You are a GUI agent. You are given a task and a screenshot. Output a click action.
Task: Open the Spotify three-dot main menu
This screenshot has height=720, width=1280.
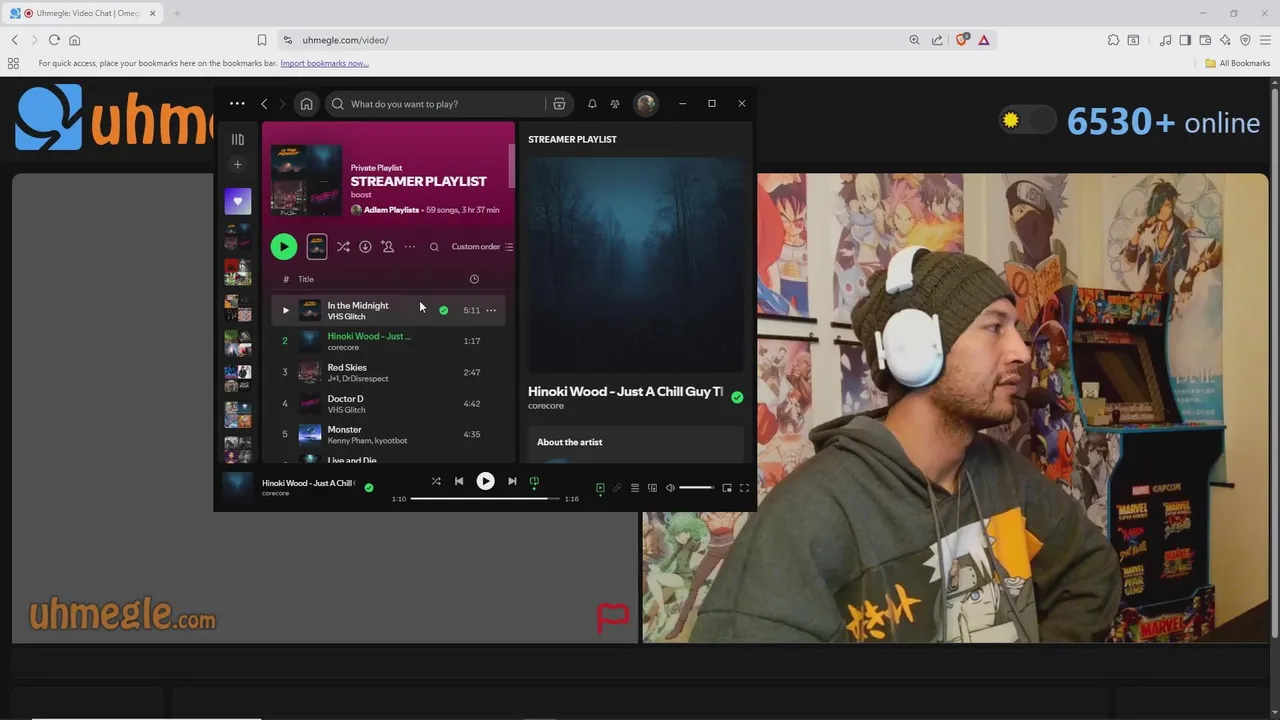(x=237, y=103)
